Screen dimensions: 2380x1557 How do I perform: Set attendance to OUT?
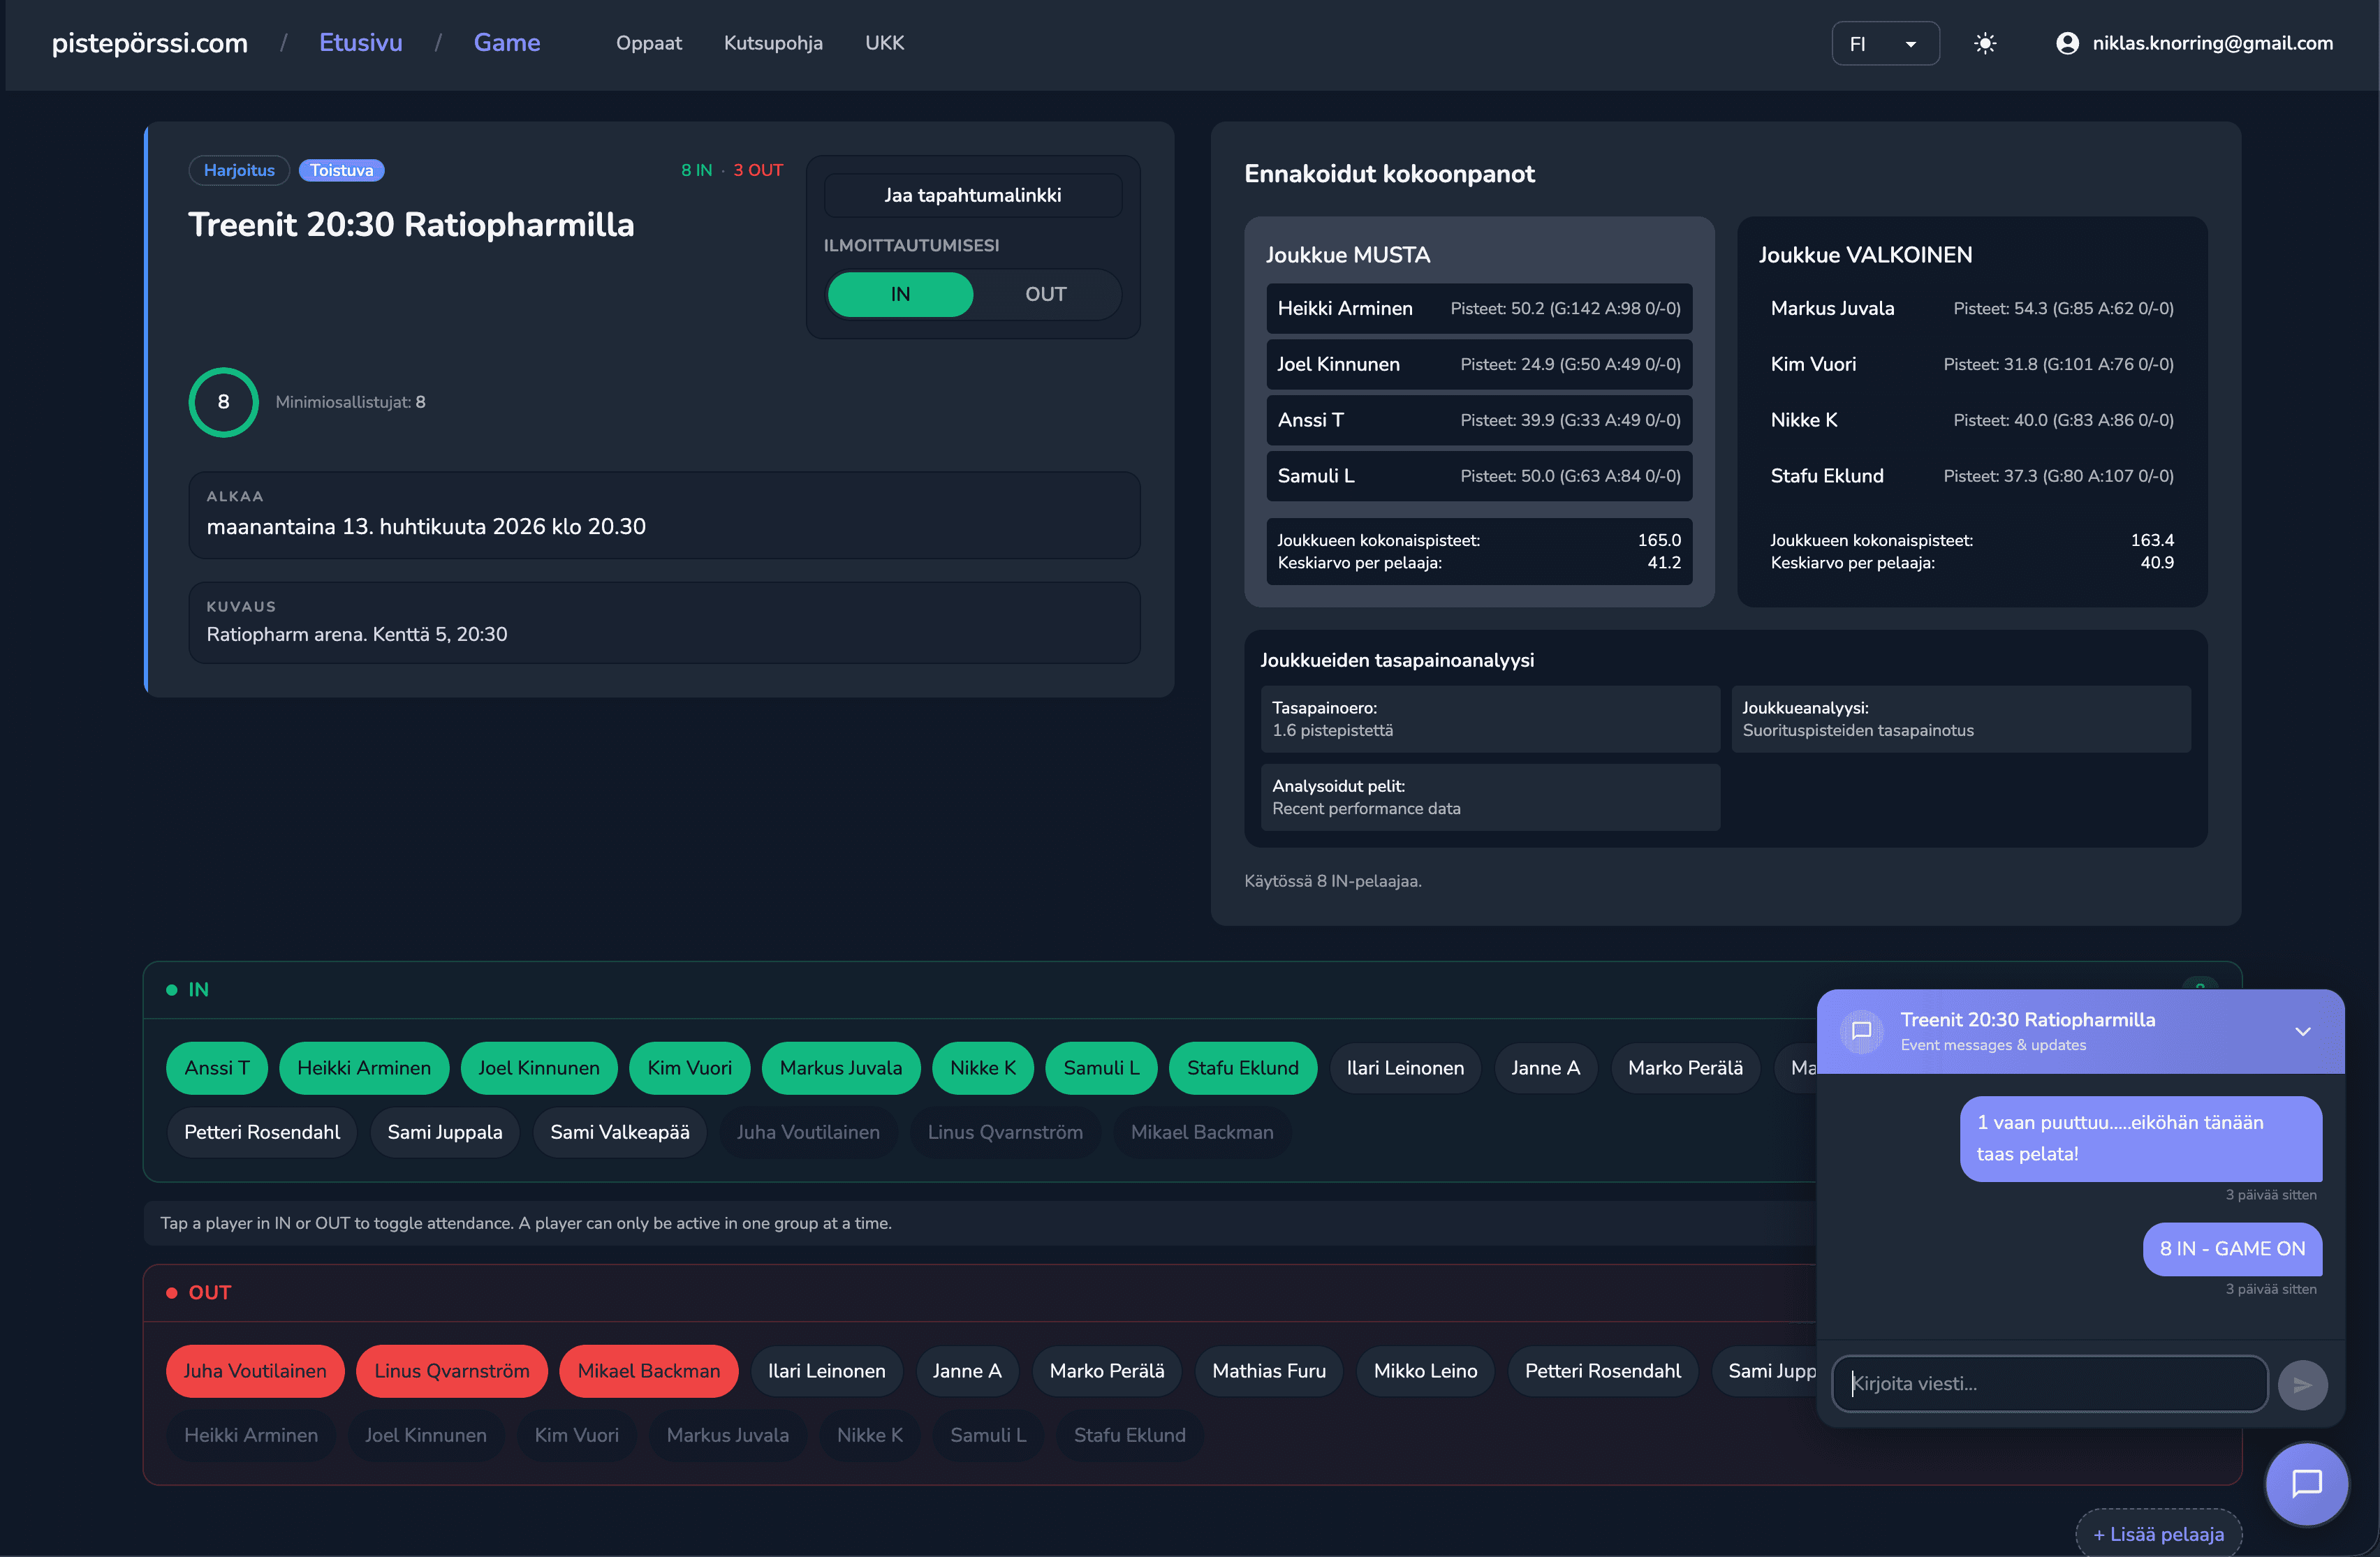point(1045,294)
